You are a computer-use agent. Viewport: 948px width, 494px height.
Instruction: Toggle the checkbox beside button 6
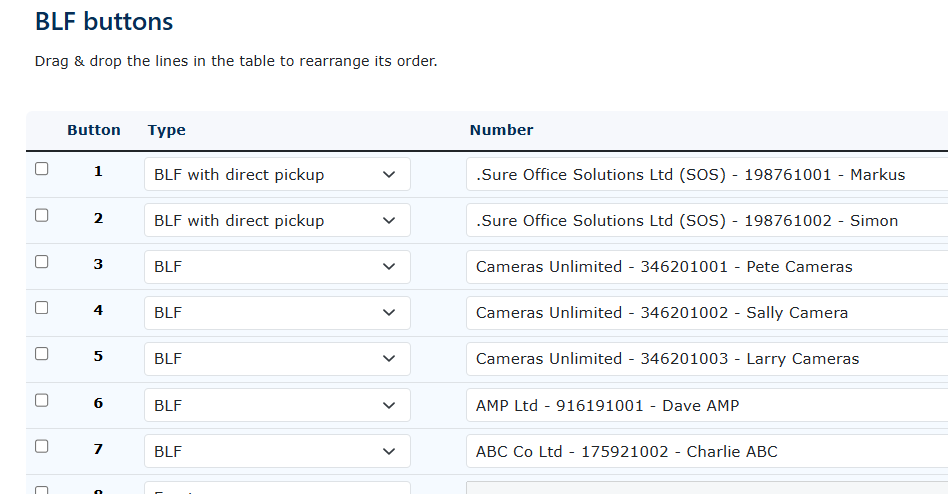click(42, 400)
